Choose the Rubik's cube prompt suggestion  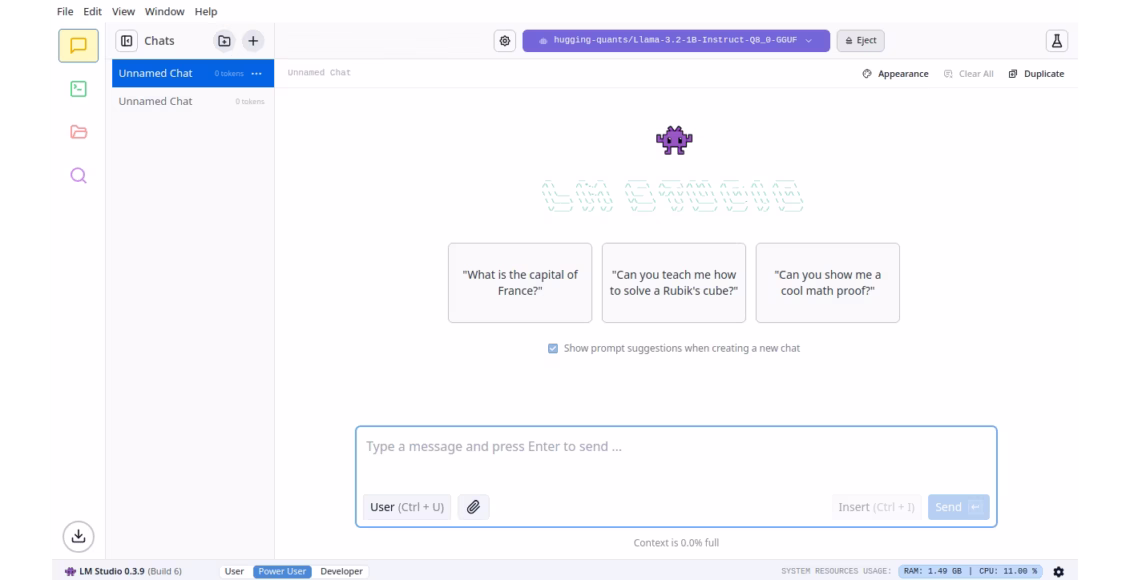pos(674,283)
